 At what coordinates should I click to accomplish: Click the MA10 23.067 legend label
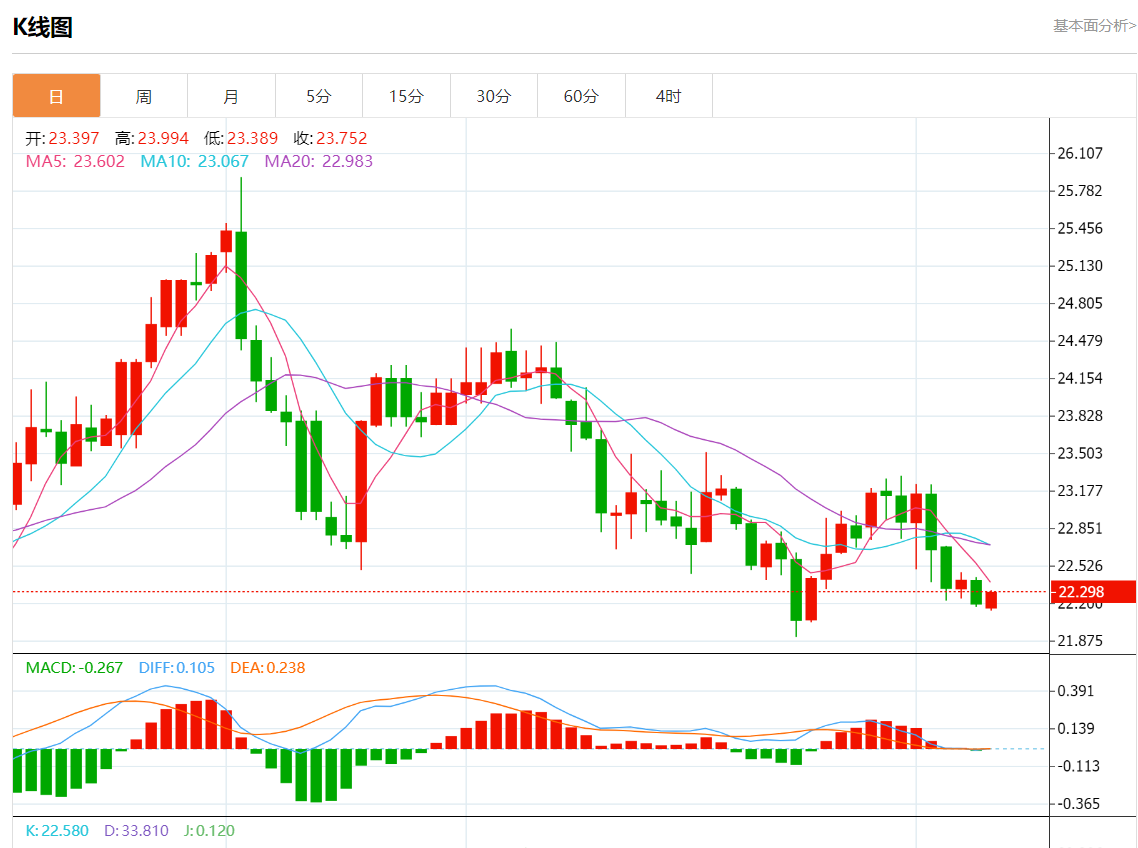pyautogui.click(x=194, y=161)
